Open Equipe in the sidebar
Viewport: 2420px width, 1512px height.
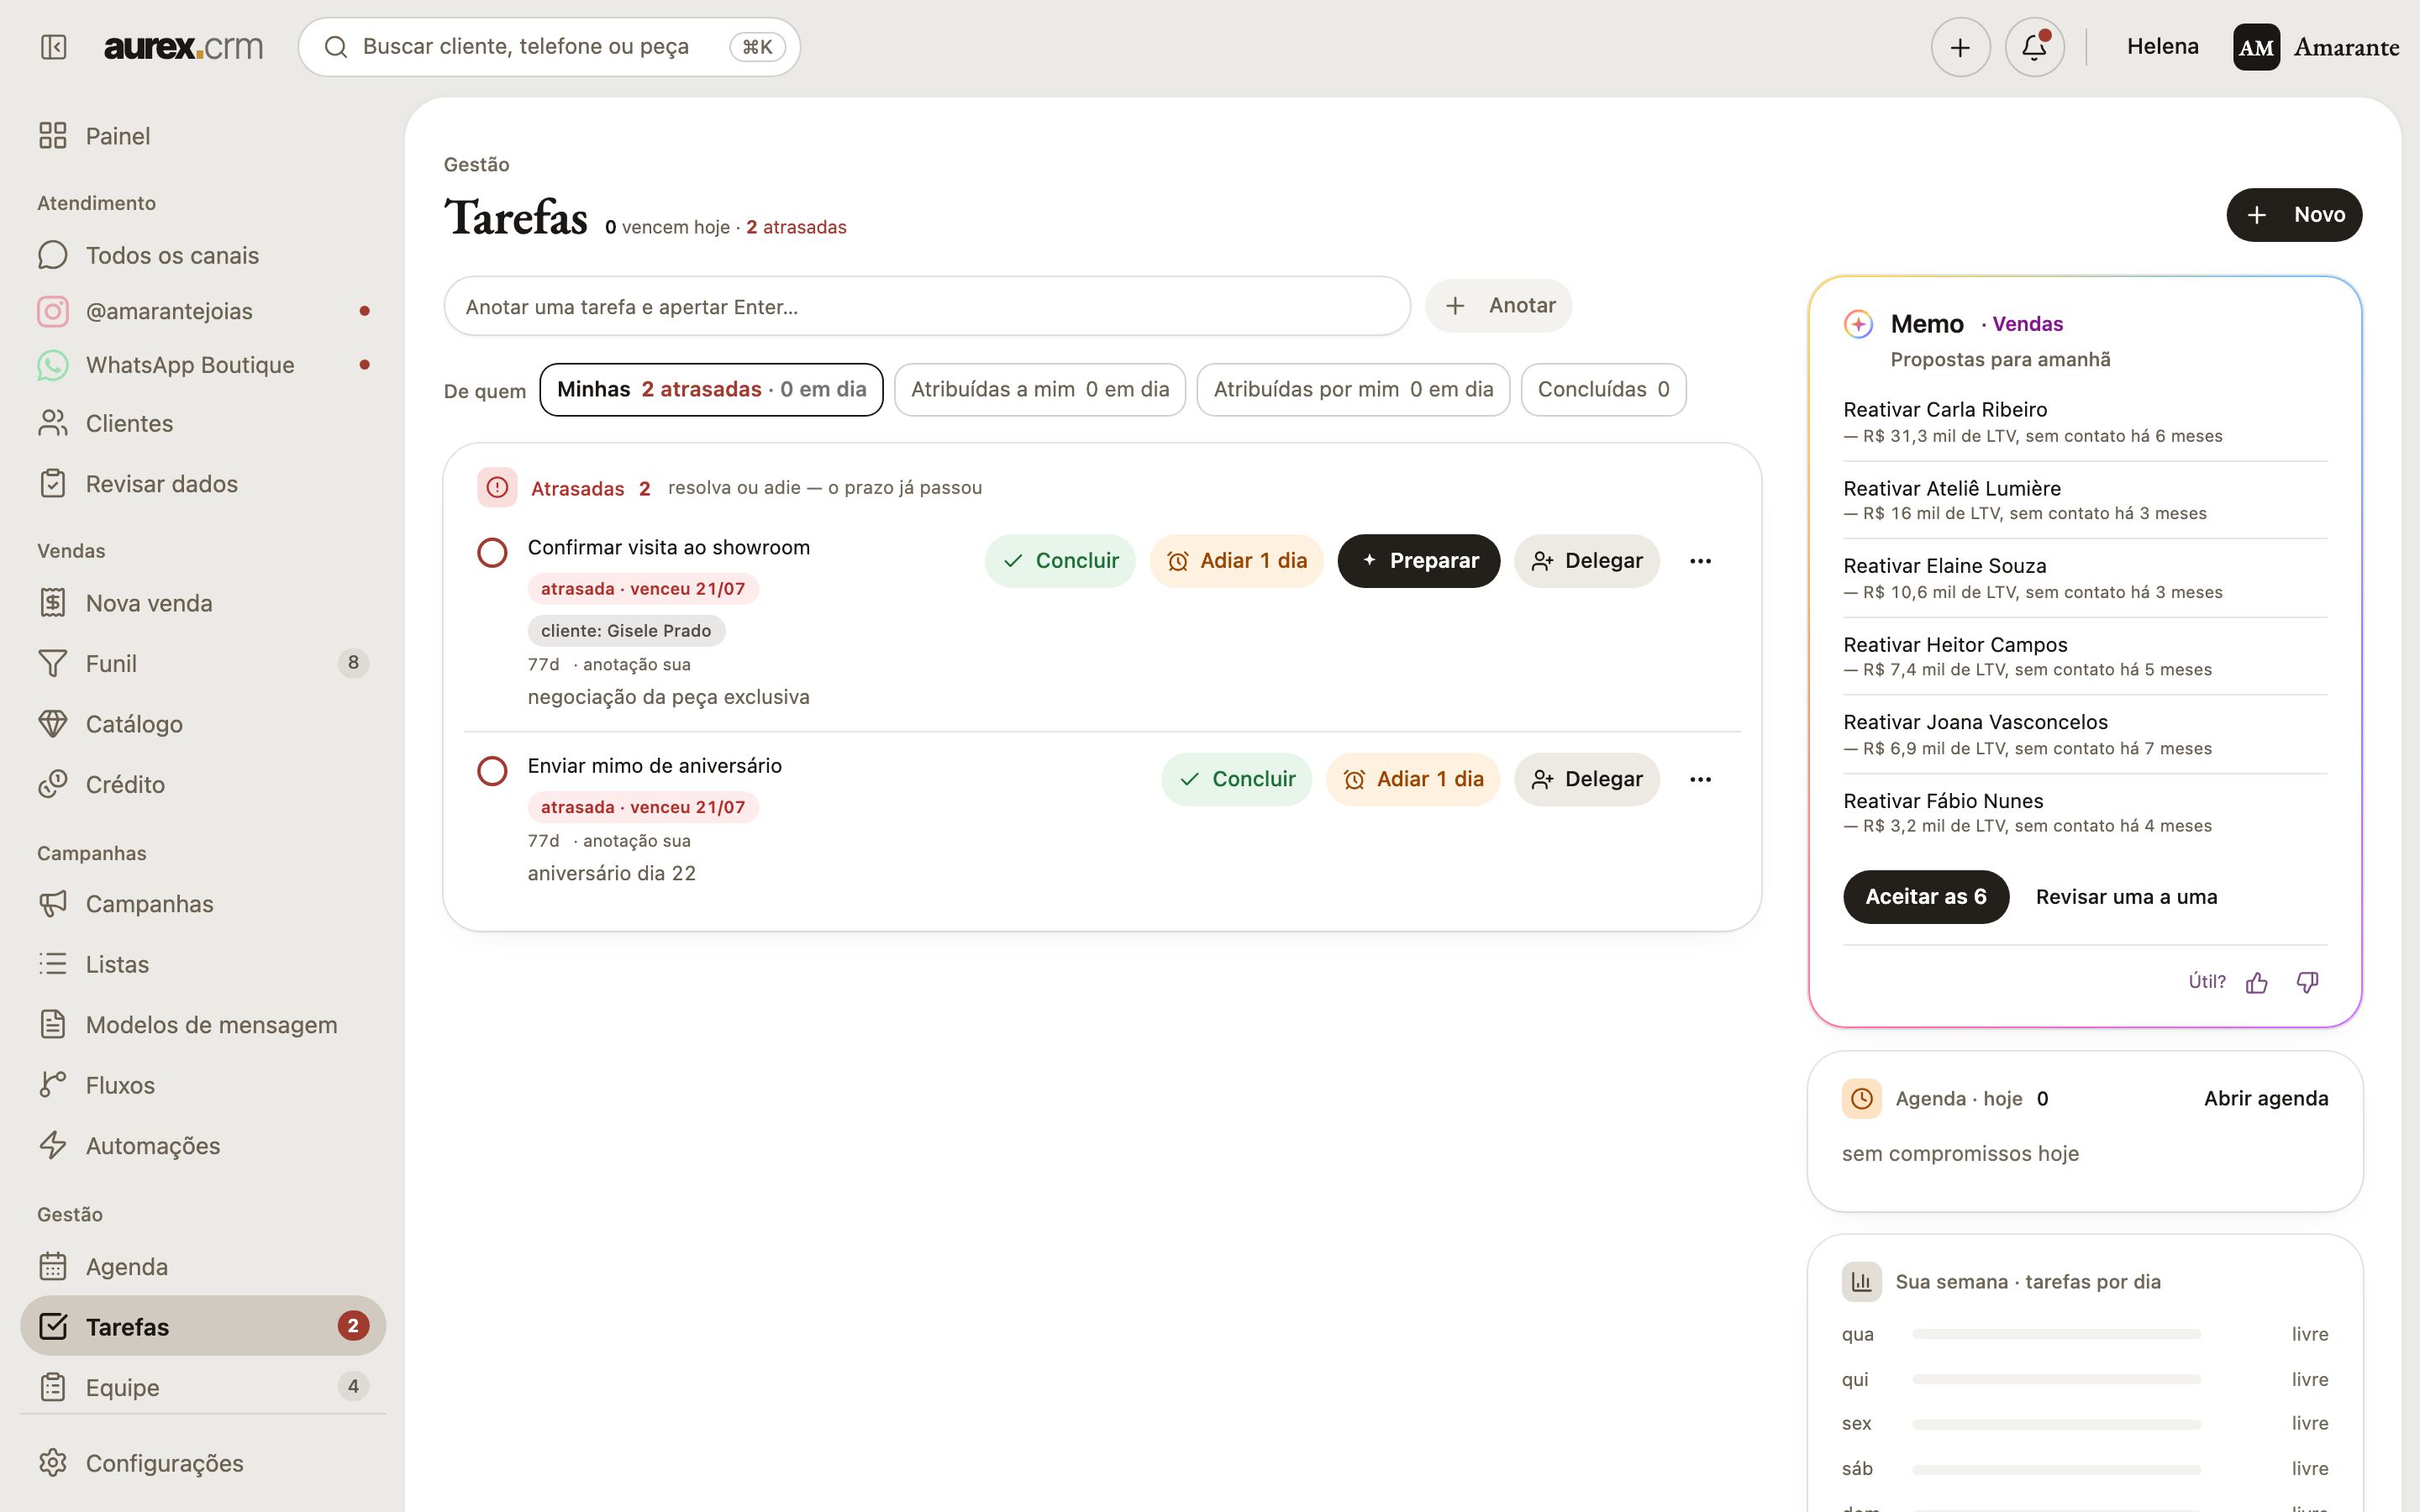point(203,1387)
